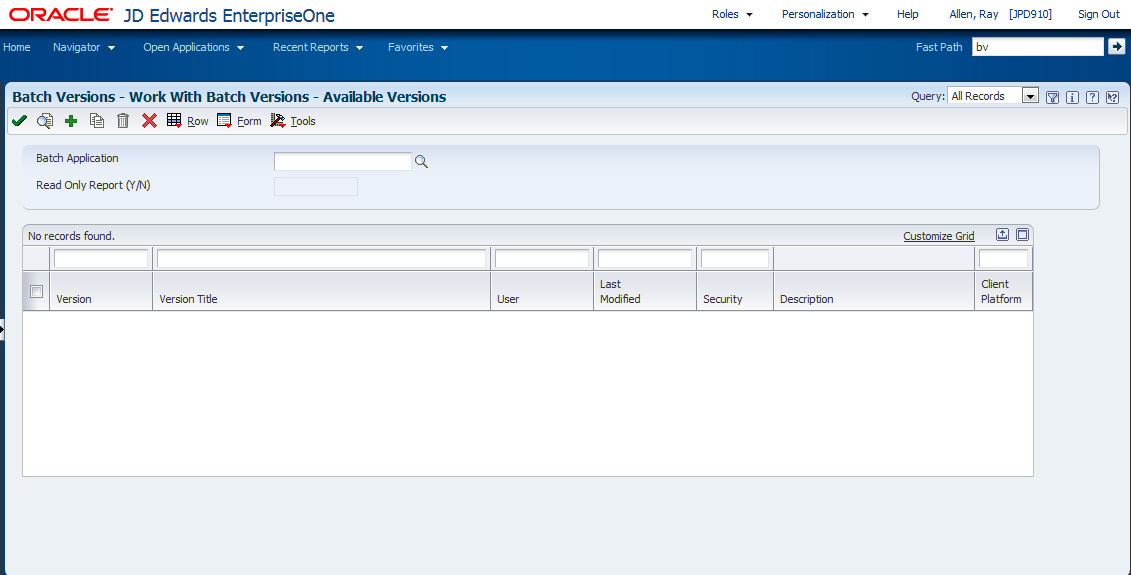Expand the Open Applications menu

pyautogui.click(x=193, y=47)
